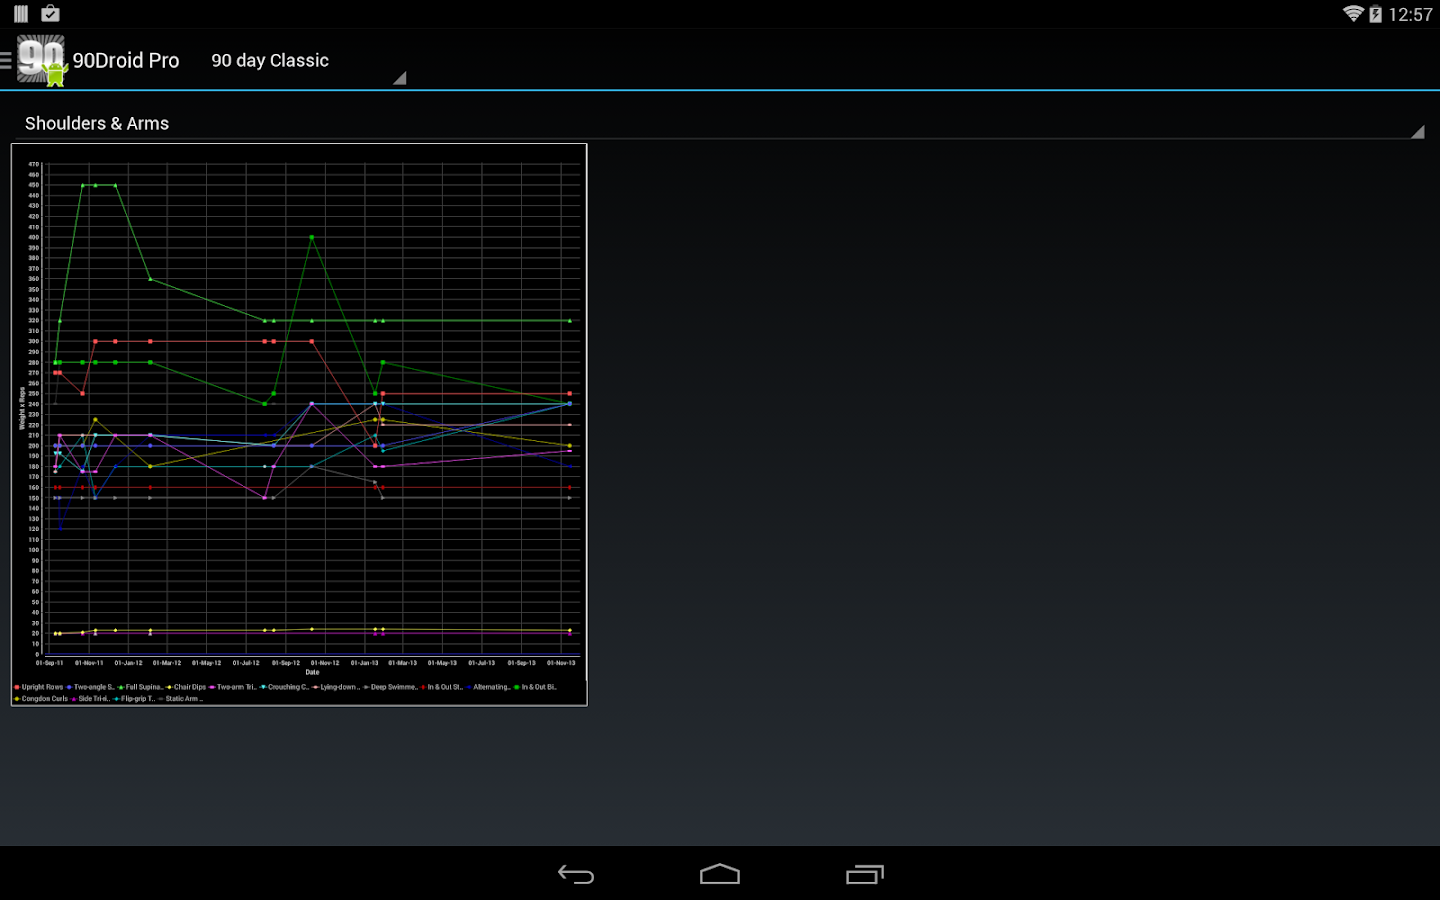
Task: Click the Weight x Reps axis label
Action: click(21, 408)
